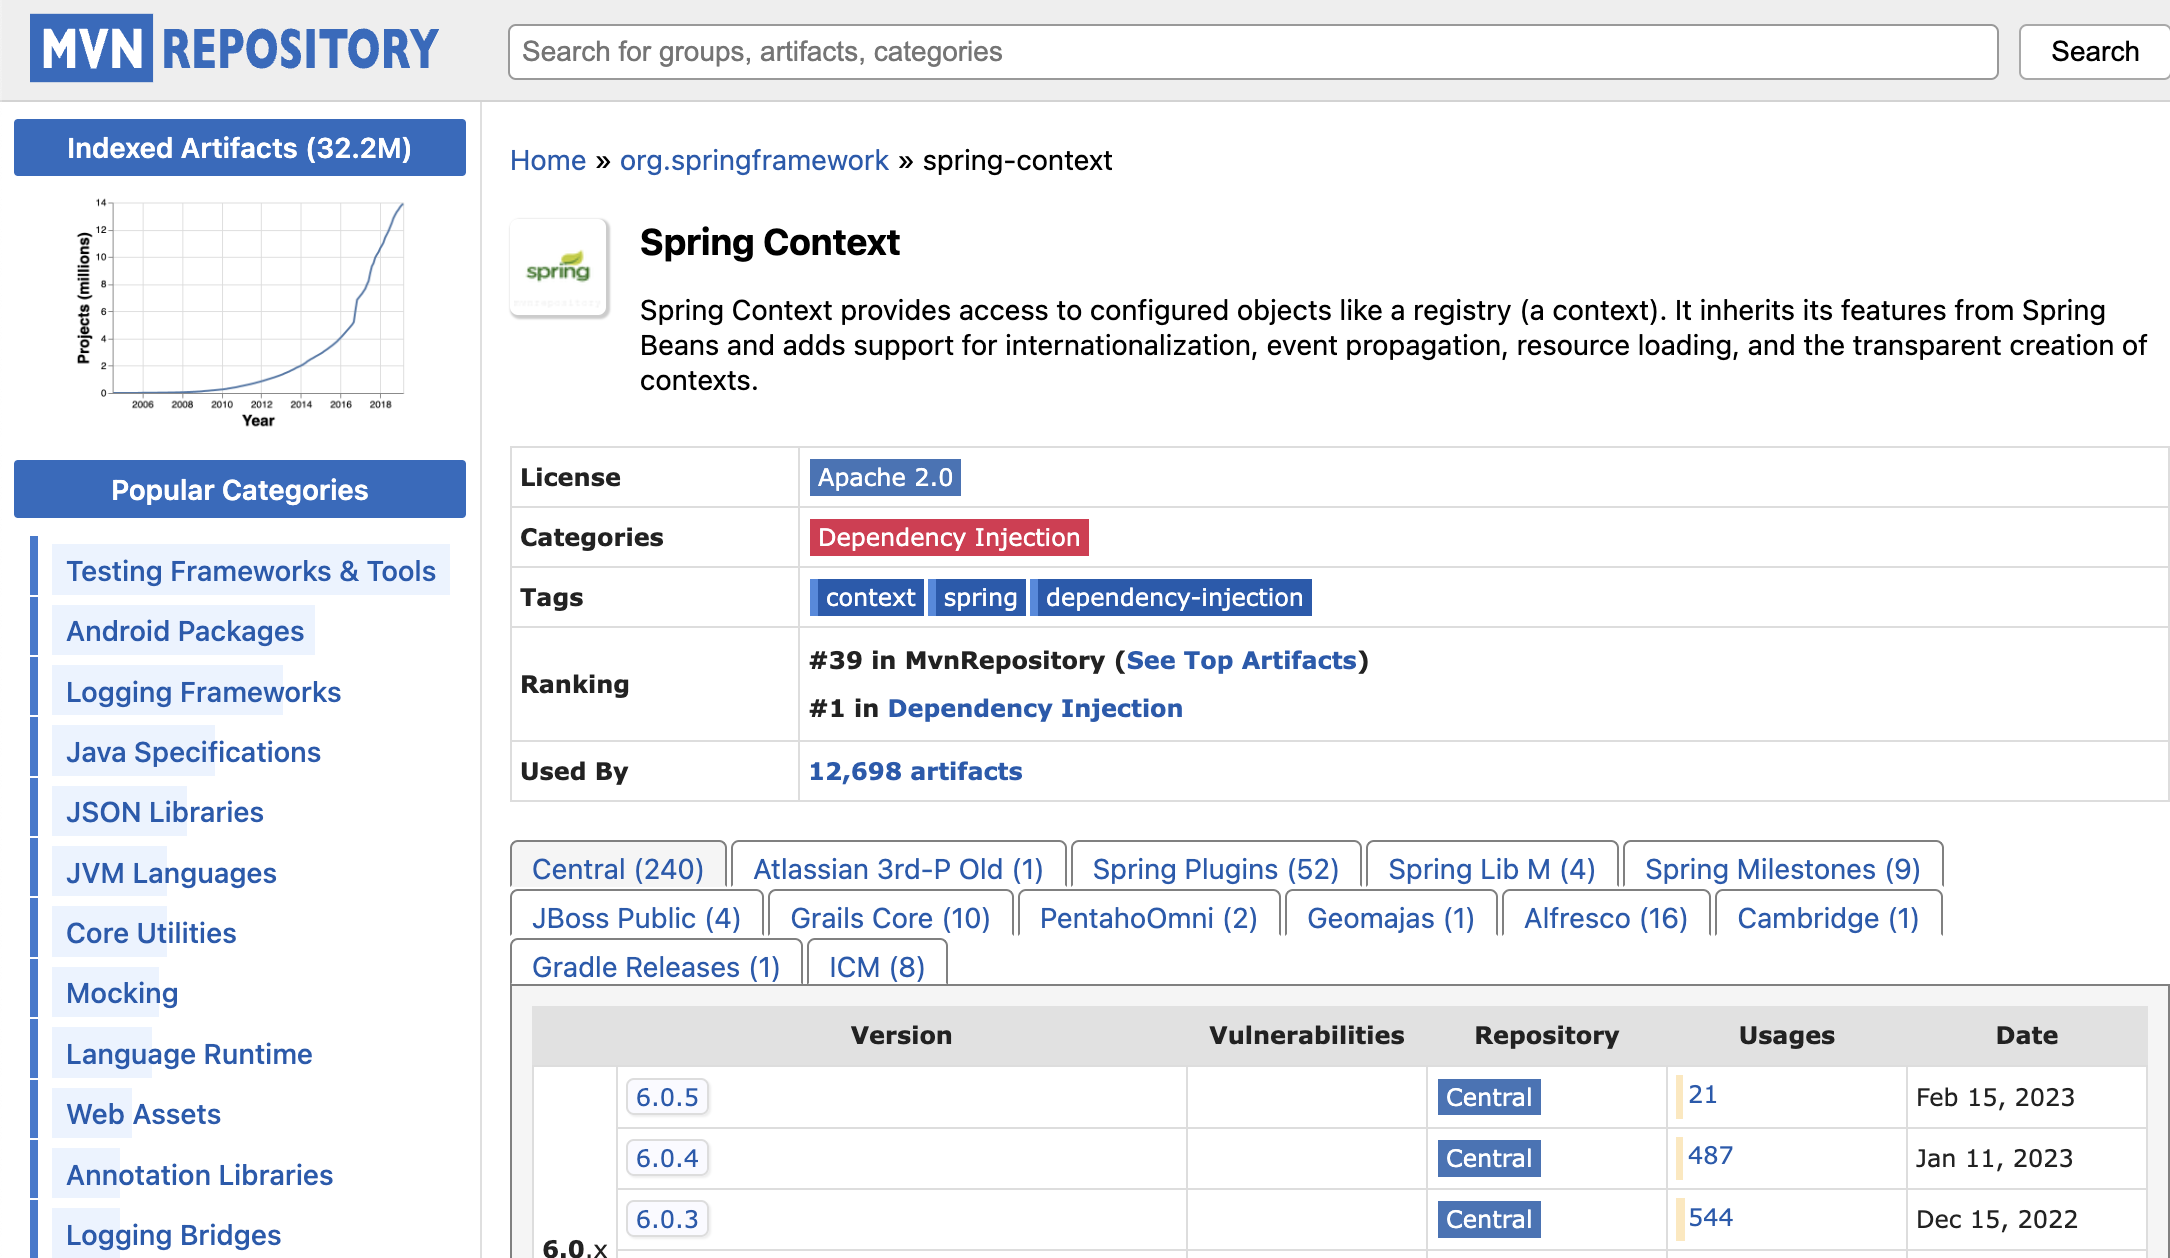Click Central repository badge for 6.0.5
Viewport: 2170px width, 1258px height.
point(1488,1097)
